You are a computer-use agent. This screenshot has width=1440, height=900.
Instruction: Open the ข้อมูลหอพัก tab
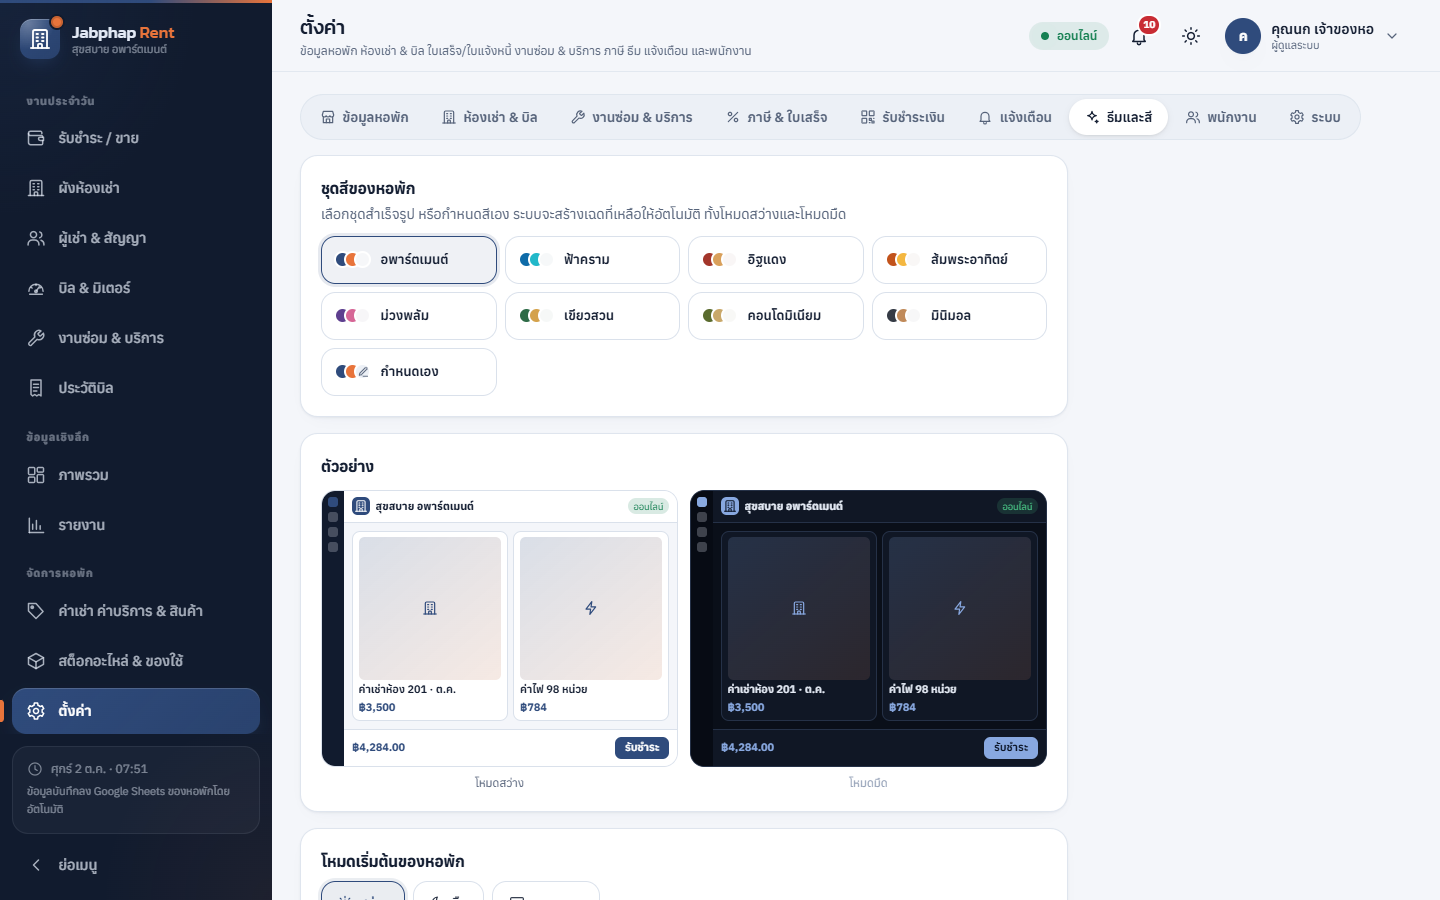[365, 117]
